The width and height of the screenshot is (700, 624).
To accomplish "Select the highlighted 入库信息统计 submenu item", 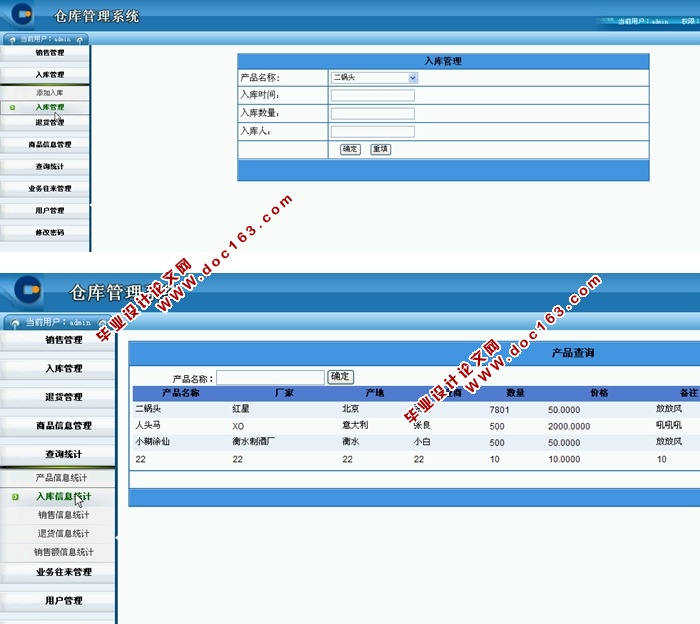I will (x=63, y=496).
